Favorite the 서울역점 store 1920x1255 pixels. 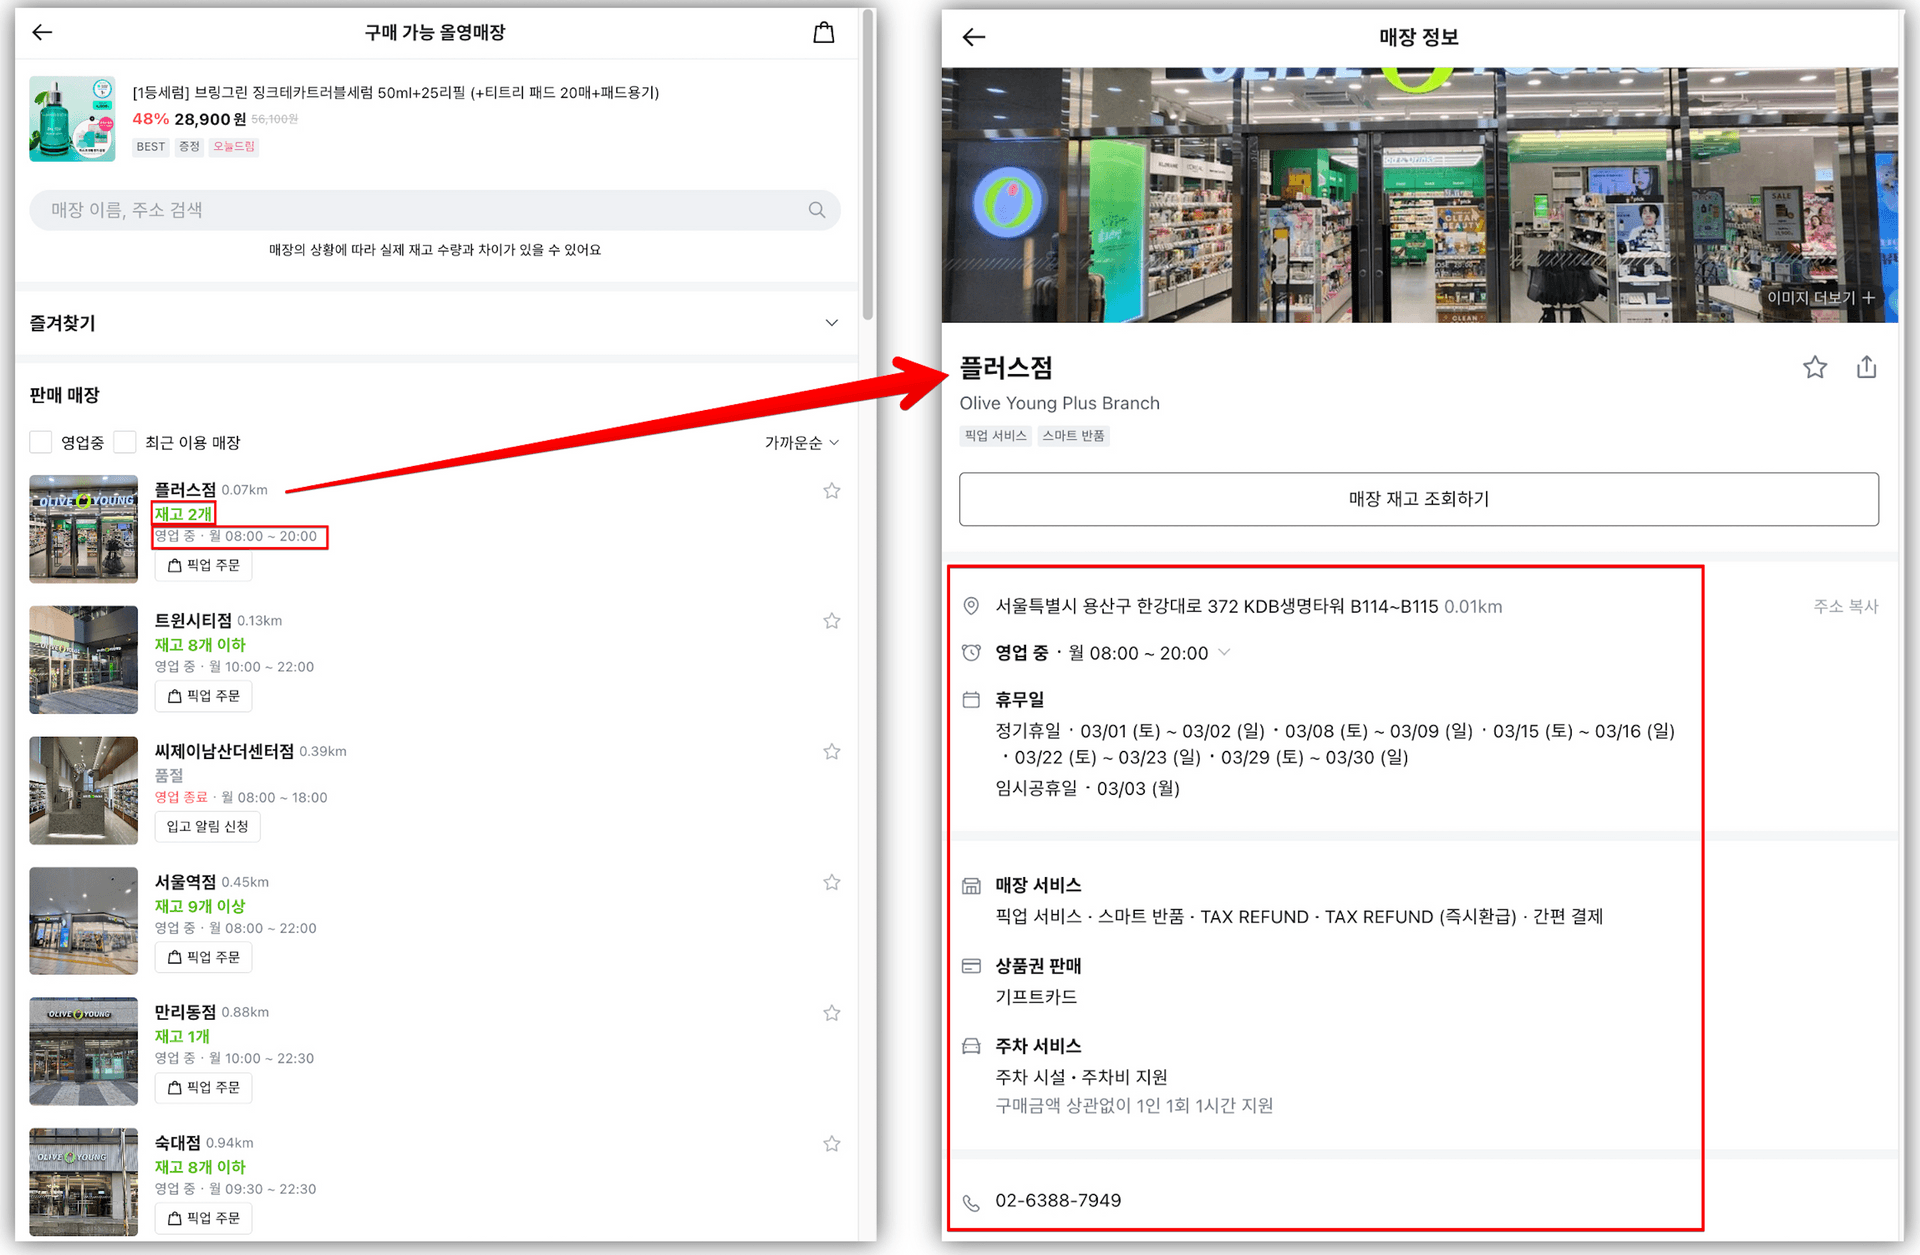[x=831, y=882]
